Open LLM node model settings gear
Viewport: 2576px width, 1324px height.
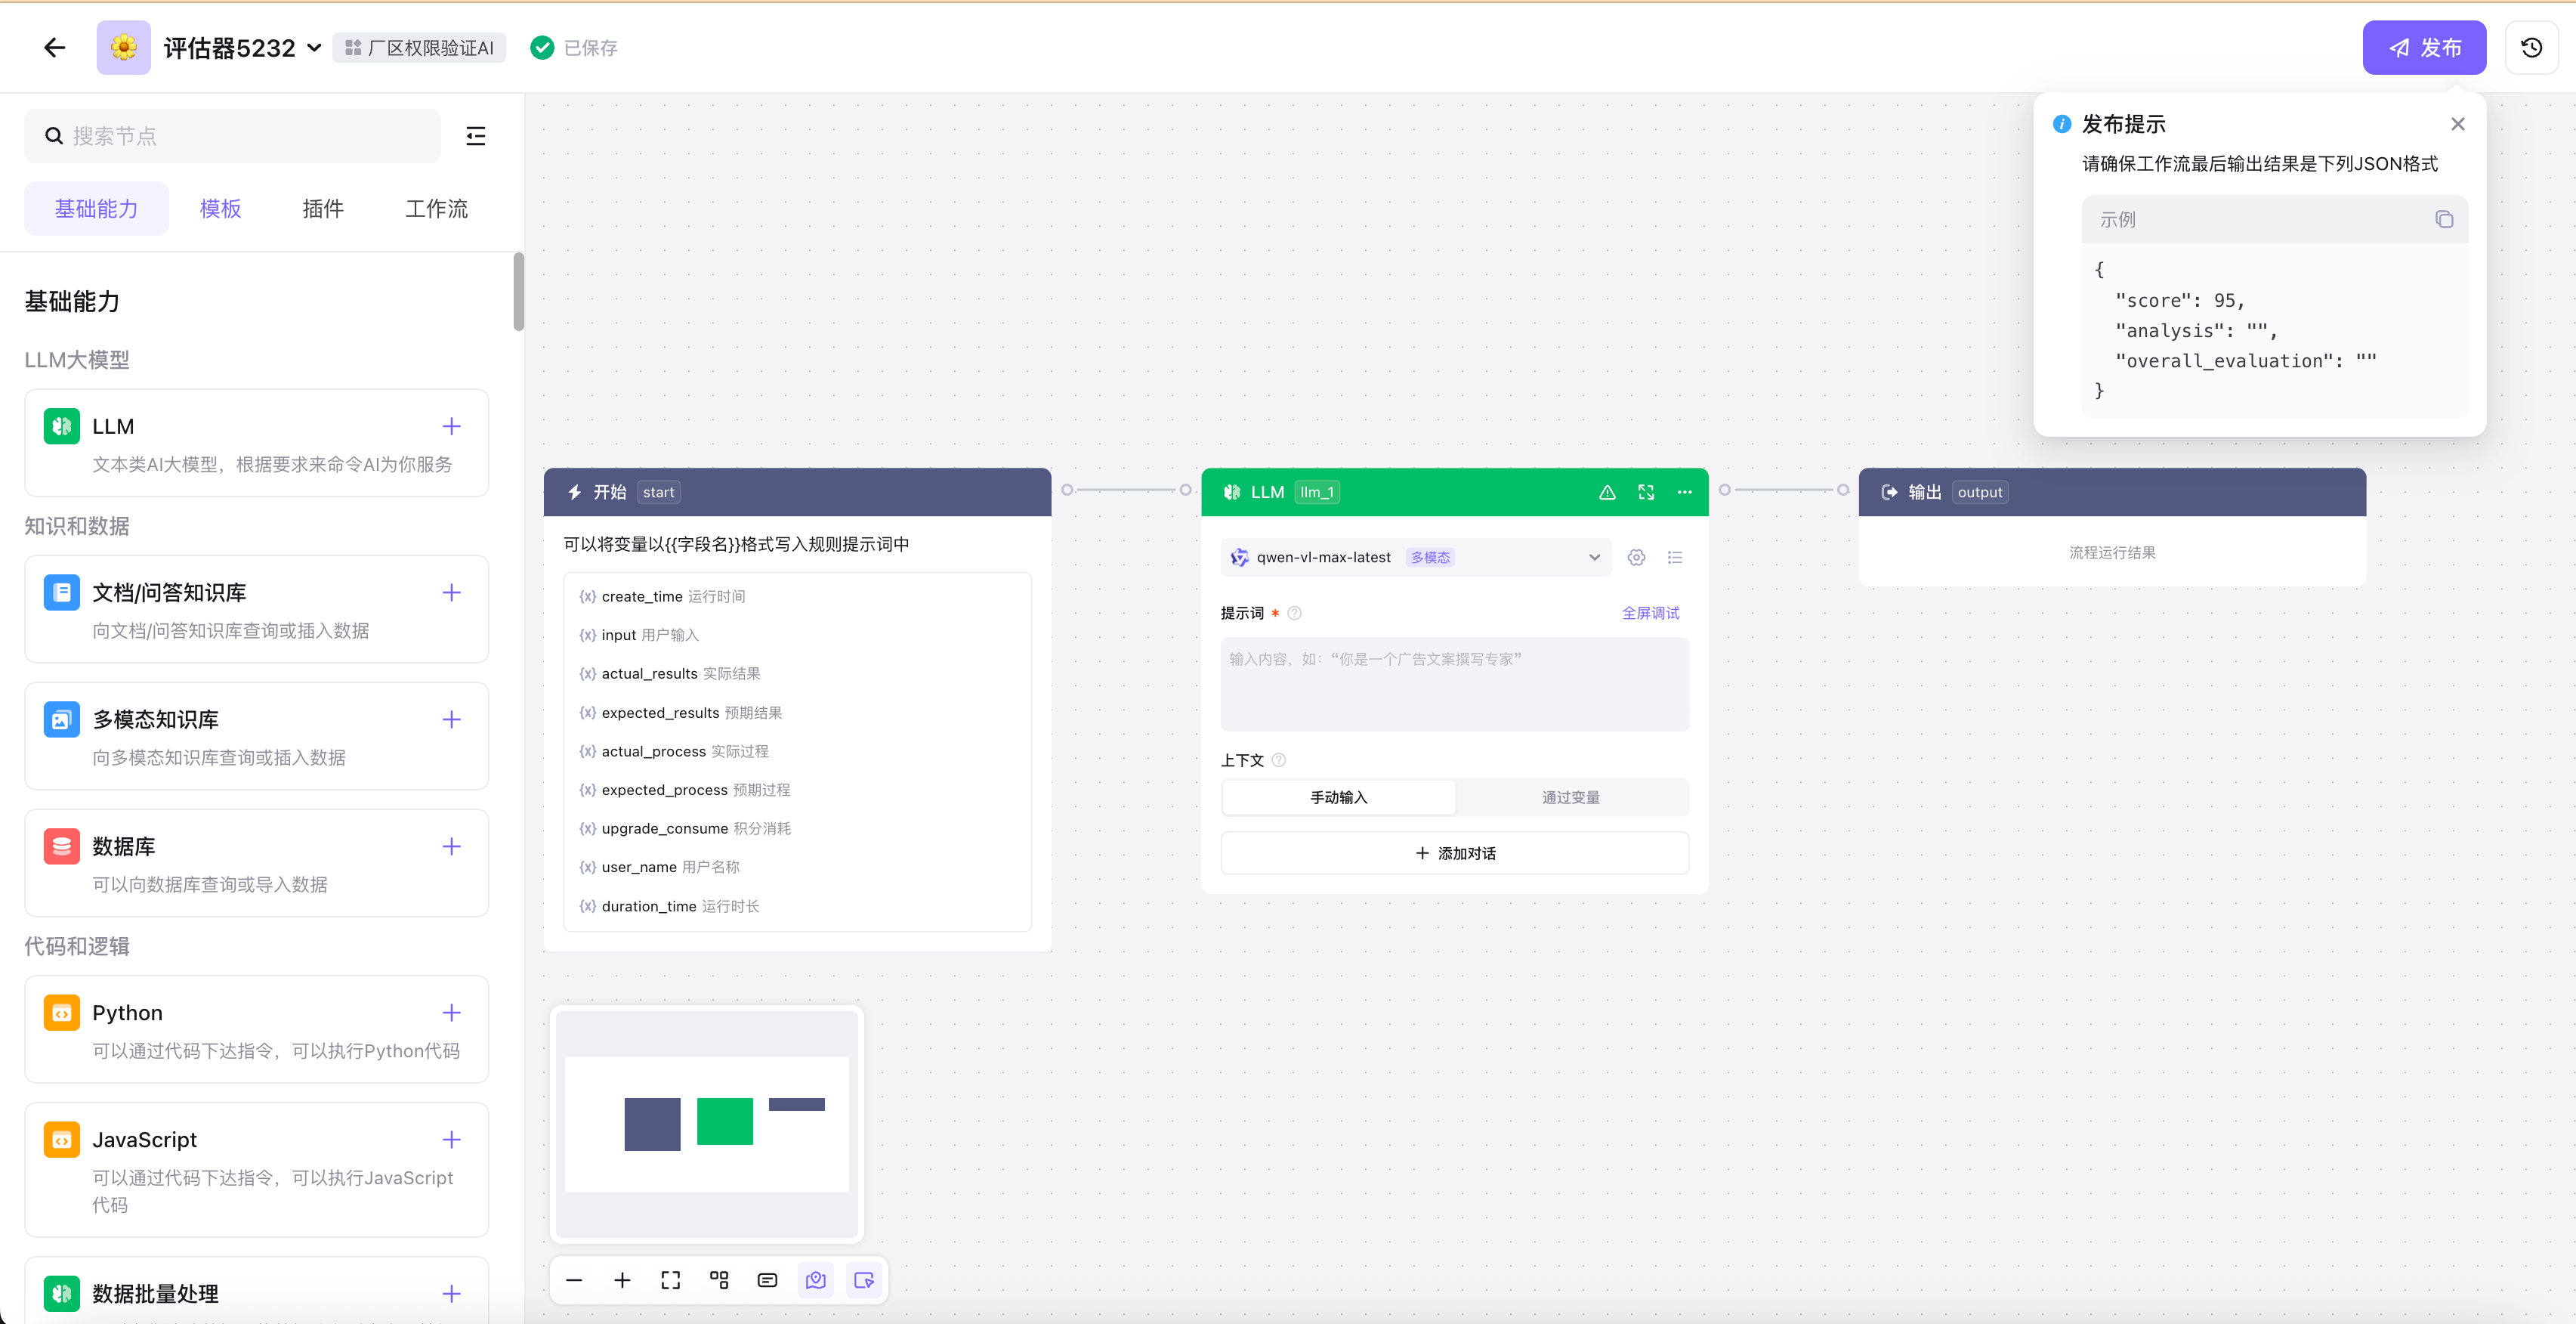(1636, 557)
